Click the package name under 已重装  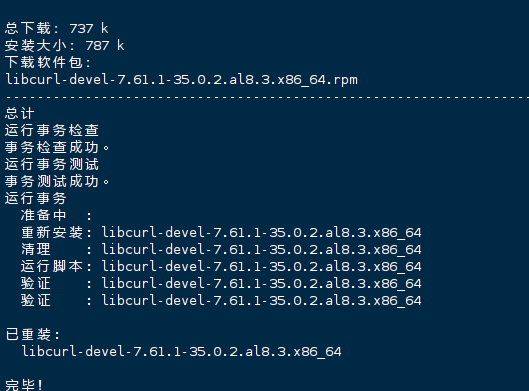(x=182, y=352)
